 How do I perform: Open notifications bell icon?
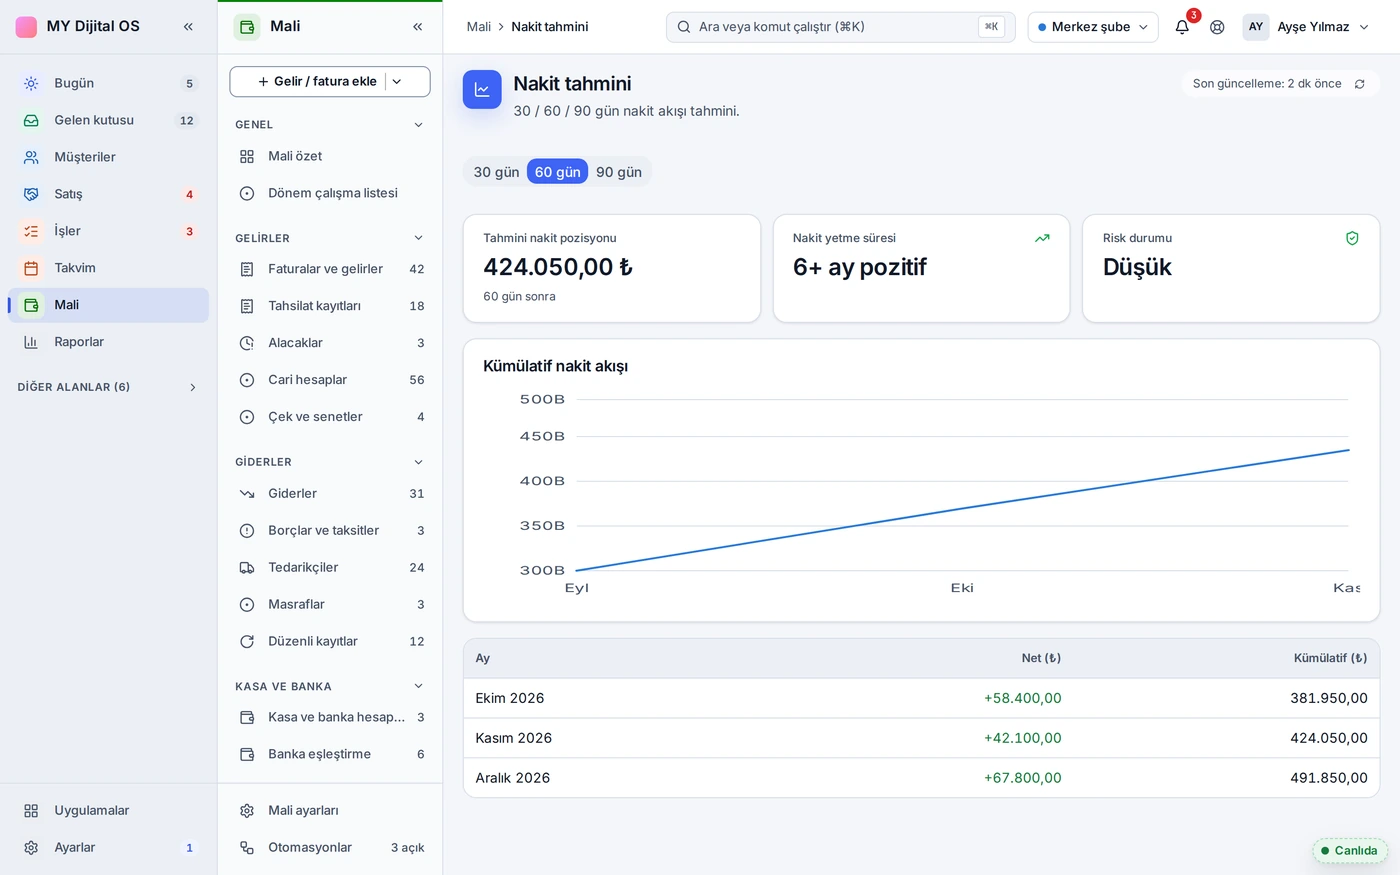1182,27
